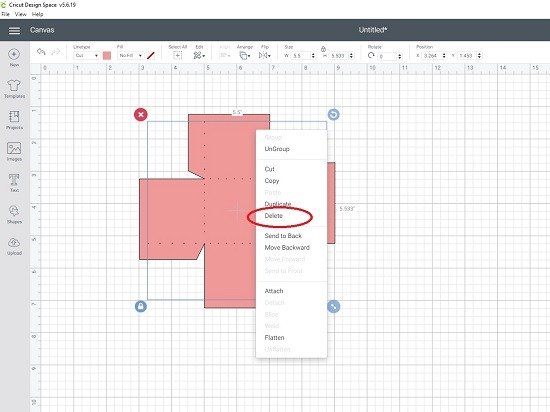Adjust the Width stepper arrows

click(313, 56)
